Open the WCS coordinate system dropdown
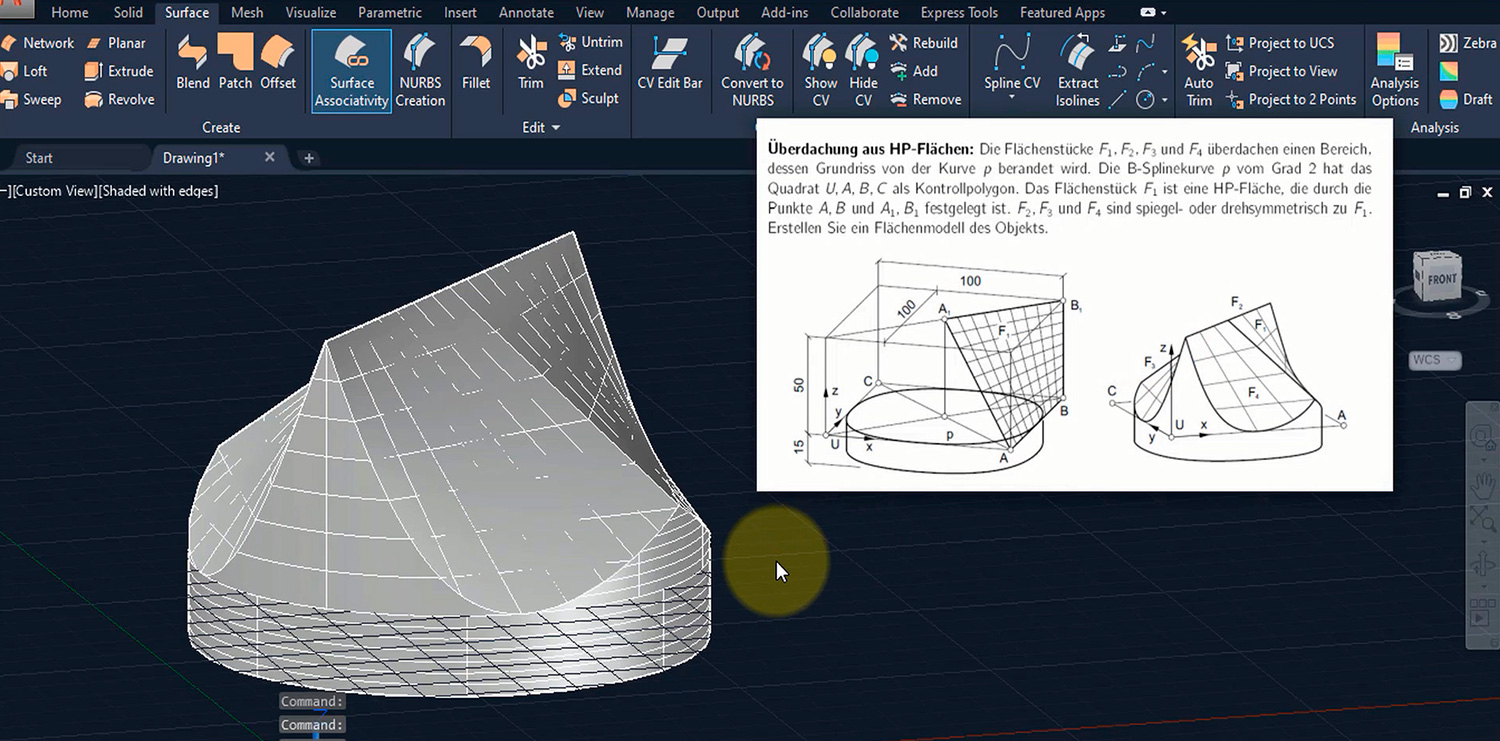1500x741 pixels. pyautogui.click(x=1436, y=360)
